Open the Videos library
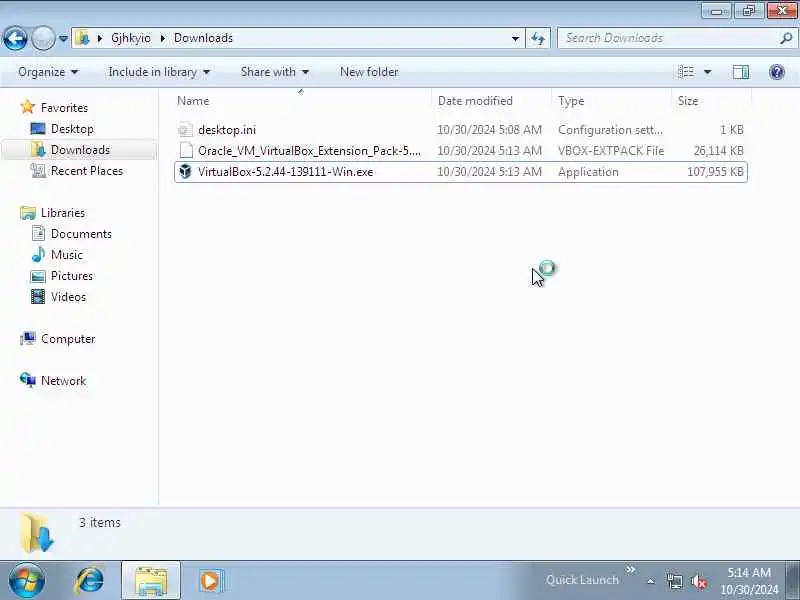800x600 pixels. [x=68, y=297]
